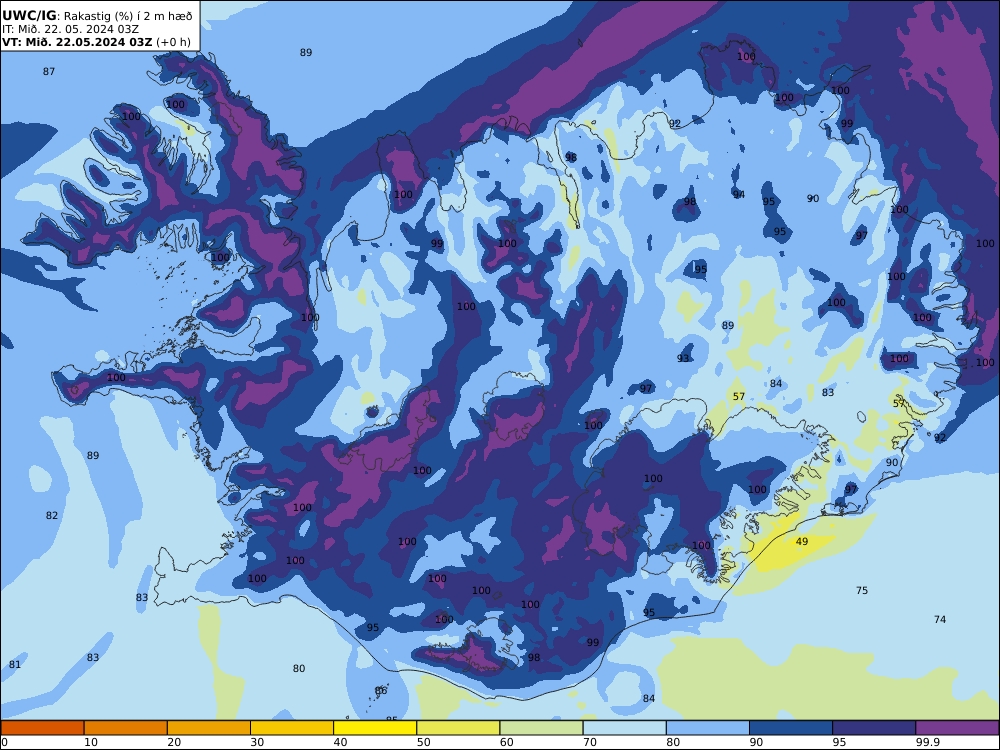Click the legend tick label 40

tap(341, 742)
